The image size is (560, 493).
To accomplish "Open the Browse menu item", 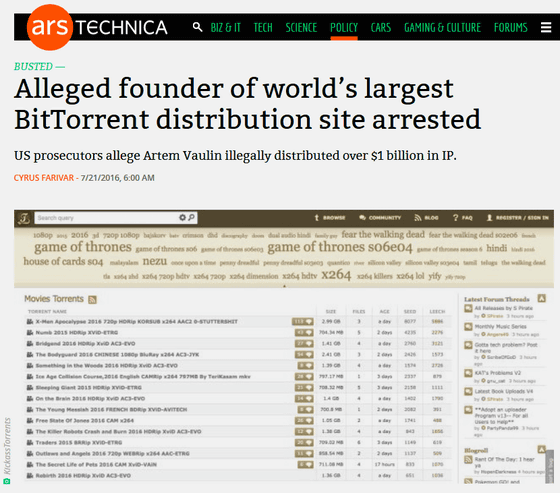I will click(x=330, y=218).
